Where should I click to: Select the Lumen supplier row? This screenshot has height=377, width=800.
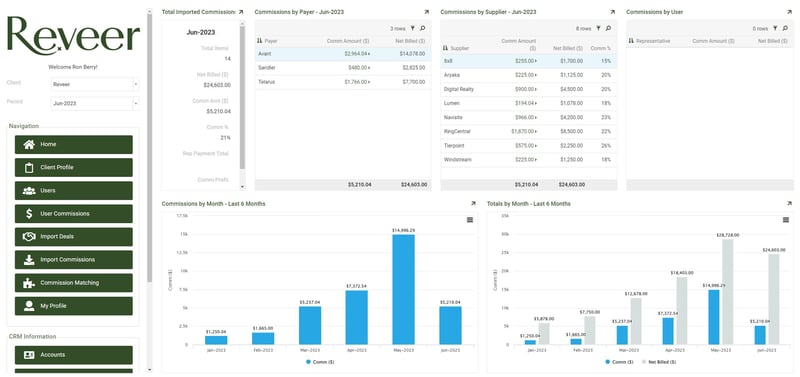pyautogui.click(x=529, y=104)
